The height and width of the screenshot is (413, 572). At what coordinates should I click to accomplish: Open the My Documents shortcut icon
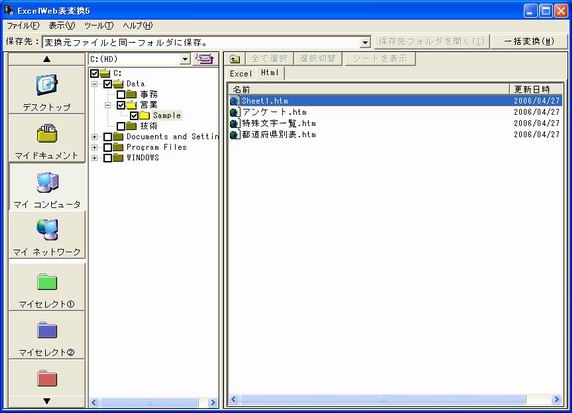click(47, 134)
